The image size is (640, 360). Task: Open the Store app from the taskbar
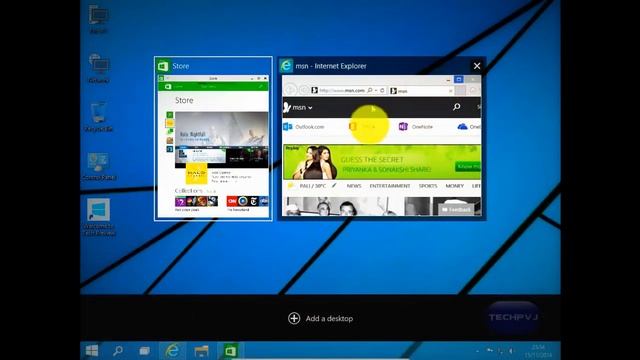pyautogui.click(x=231, y=351)
